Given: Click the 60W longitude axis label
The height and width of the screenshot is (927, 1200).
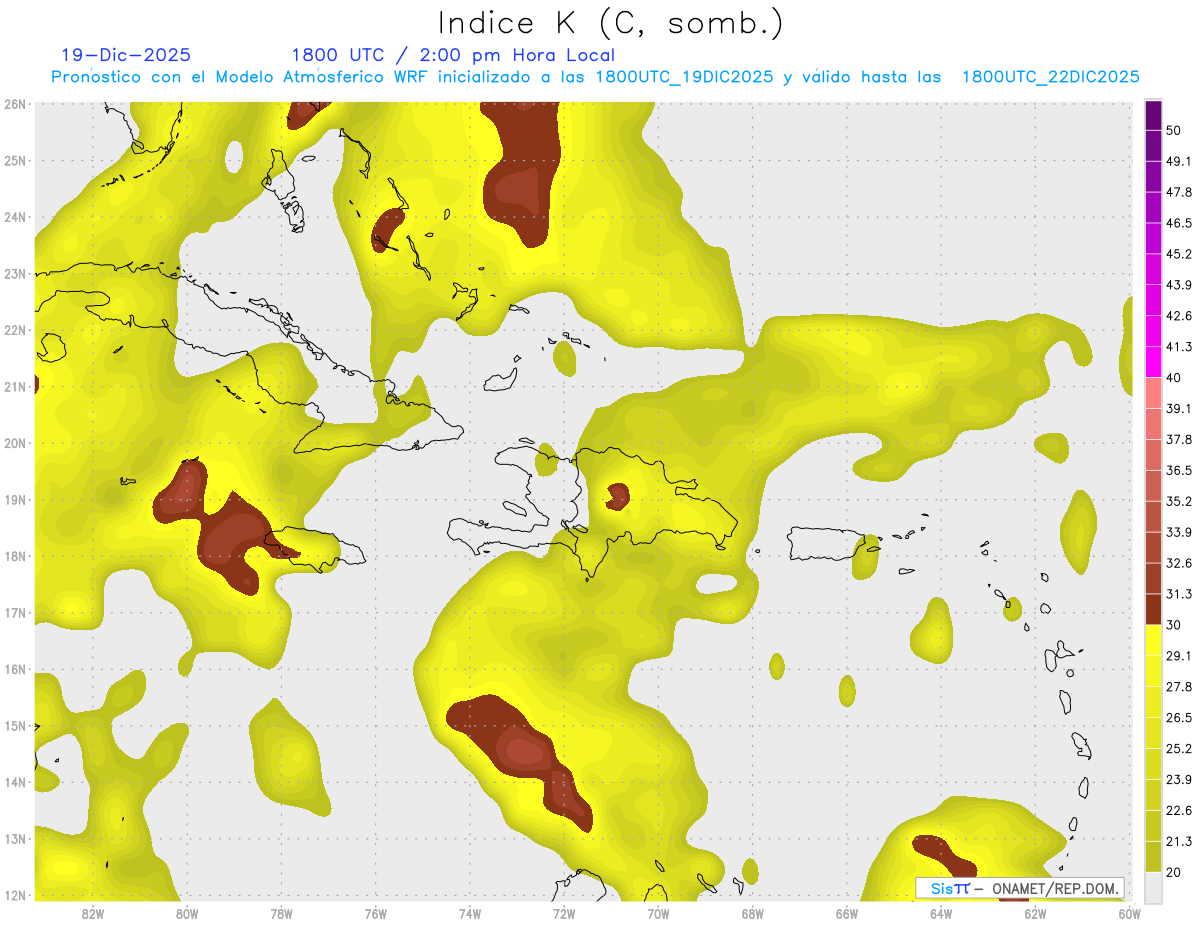Looking at the screenshot, I should click(1130, 913).
